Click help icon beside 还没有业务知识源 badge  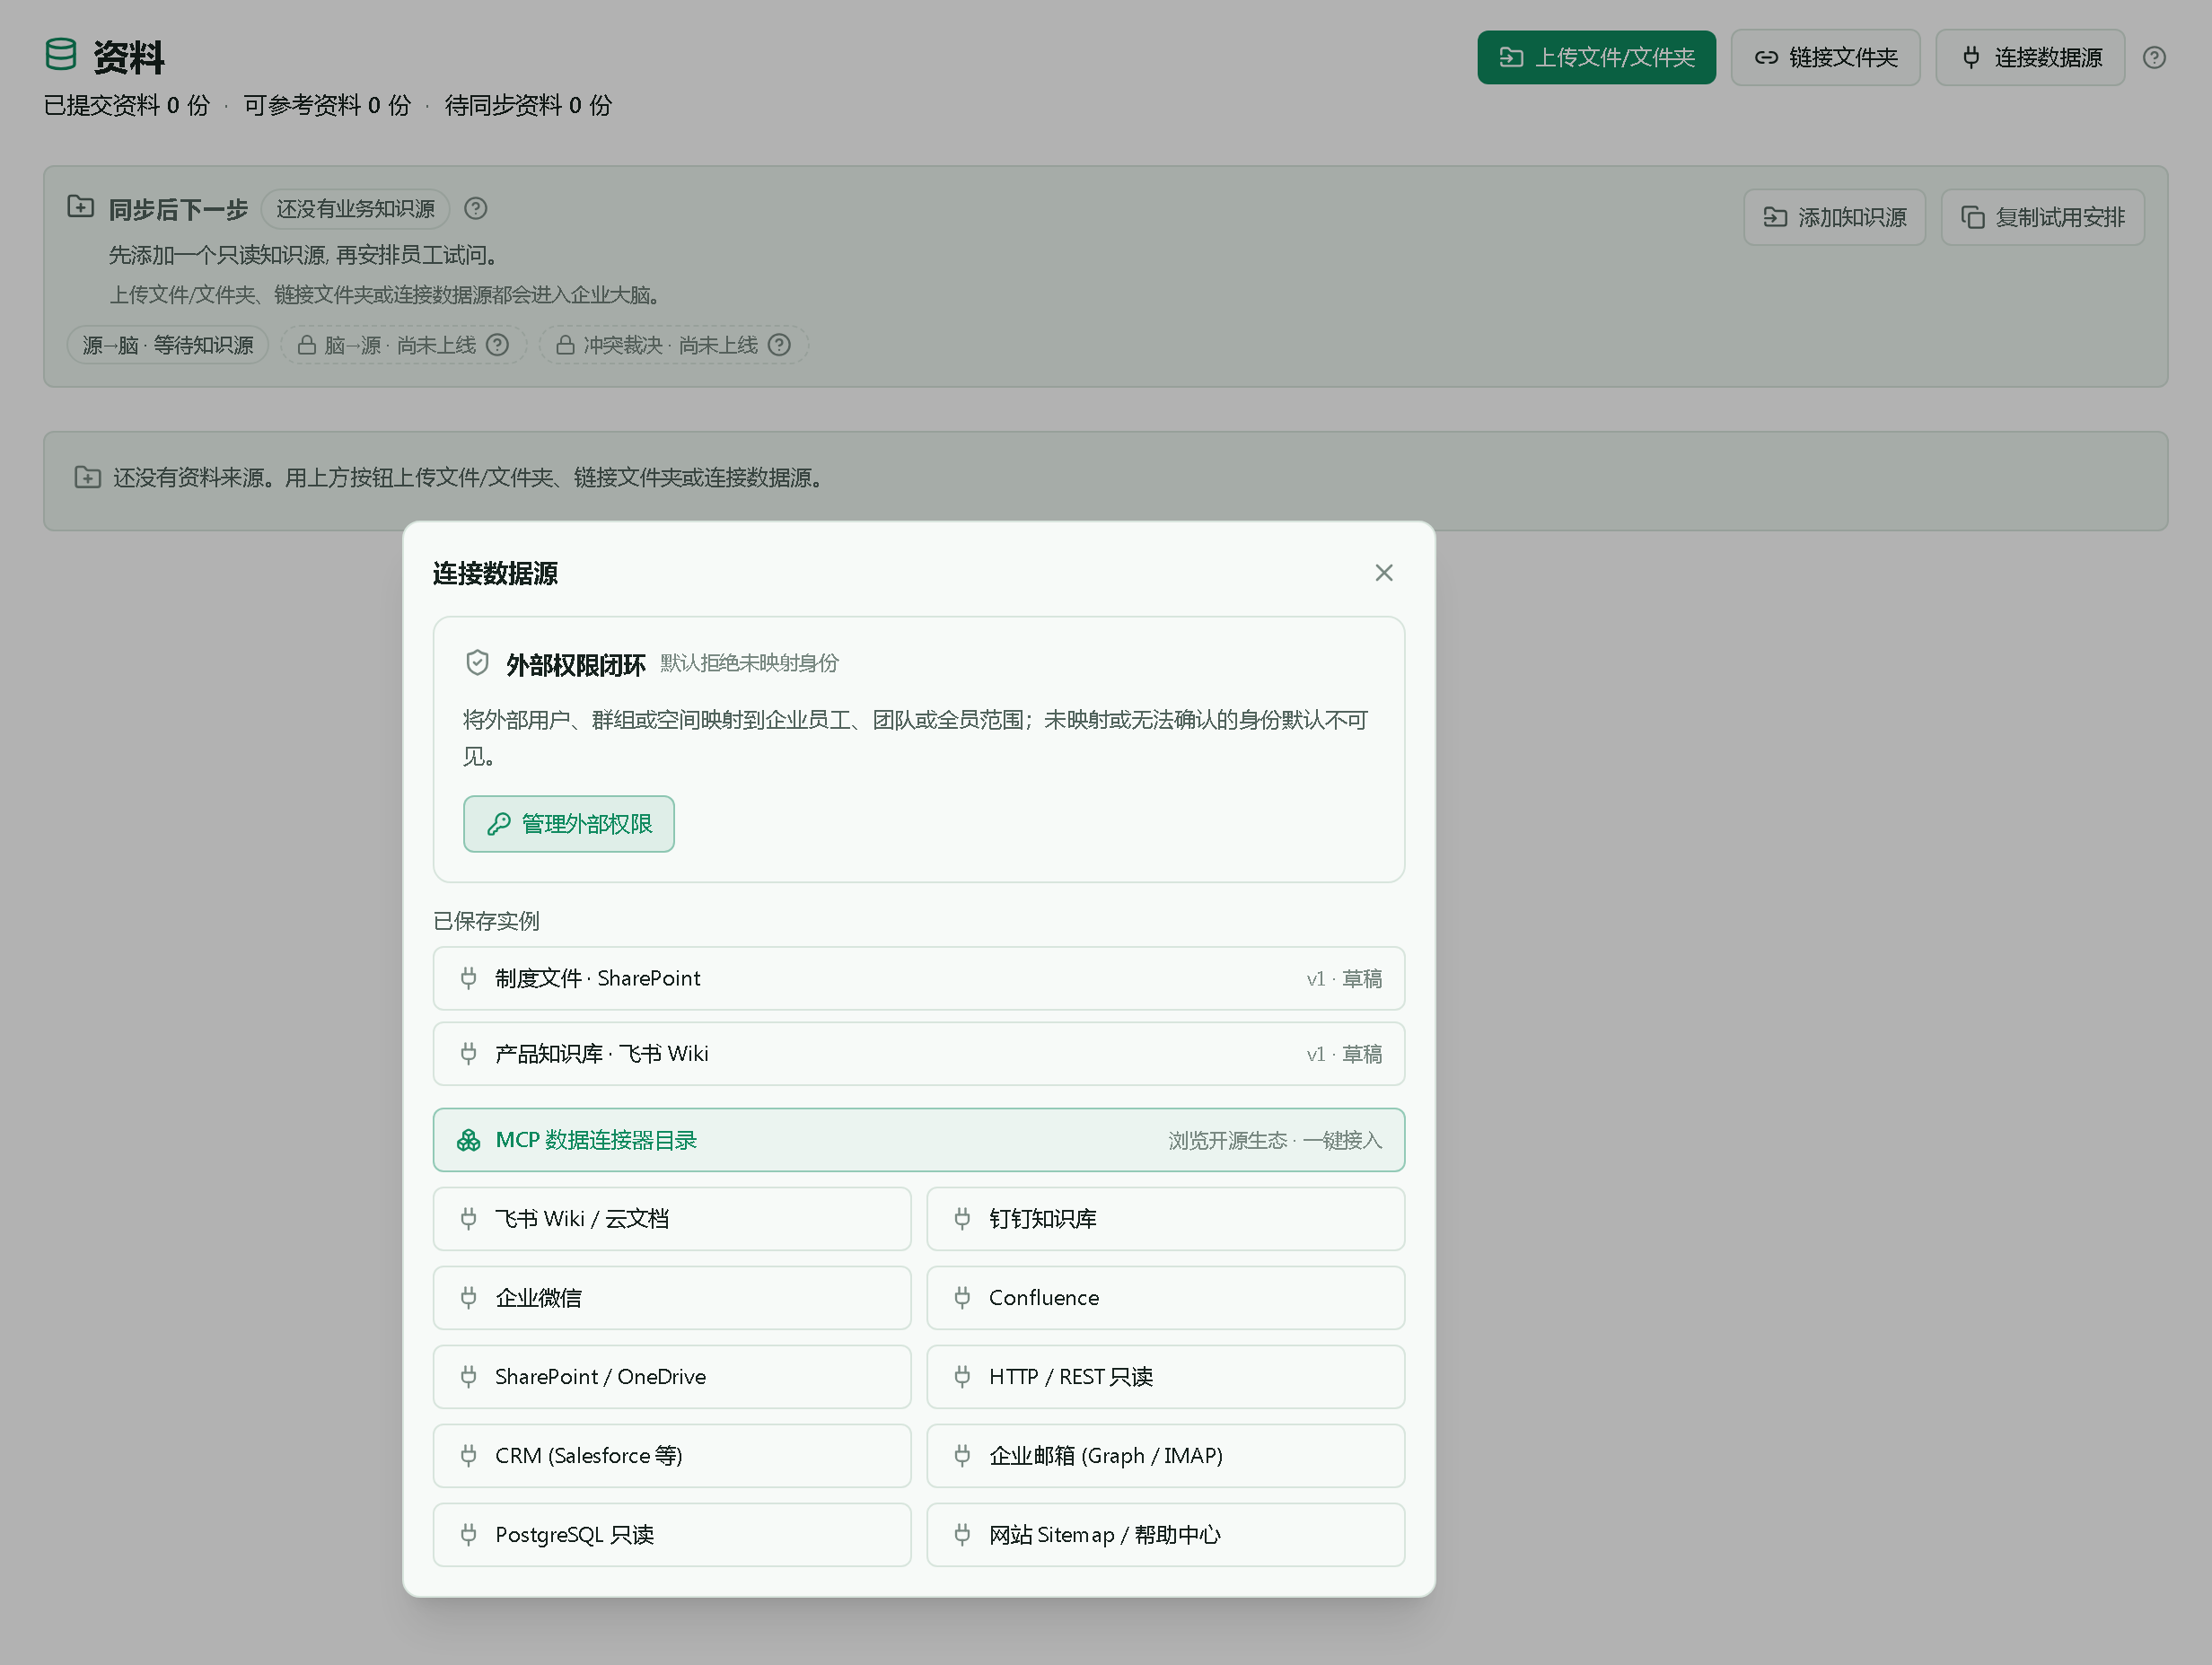click(476, 208)
